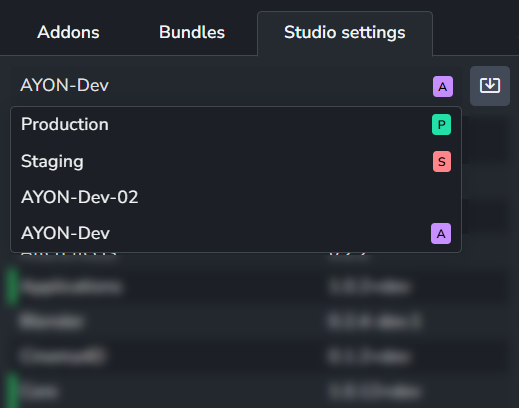Switch to the Addons tab

pyautogui.click(x=68, y=32)
